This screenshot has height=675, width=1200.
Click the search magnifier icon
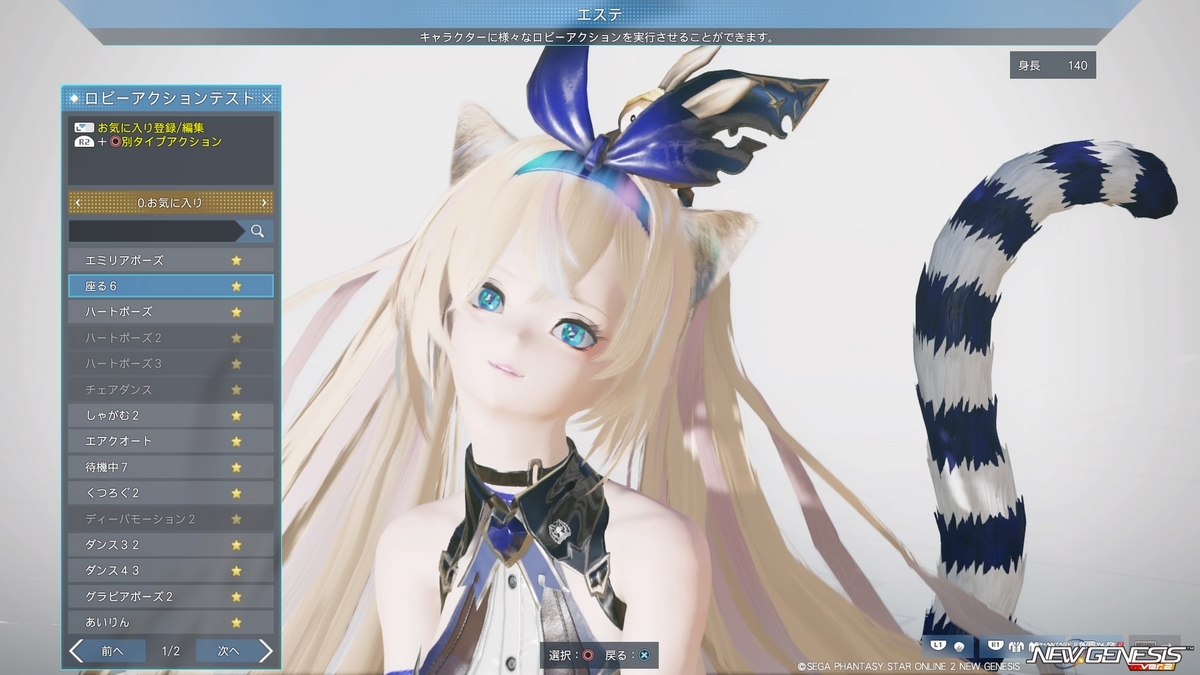coord(257,231)
